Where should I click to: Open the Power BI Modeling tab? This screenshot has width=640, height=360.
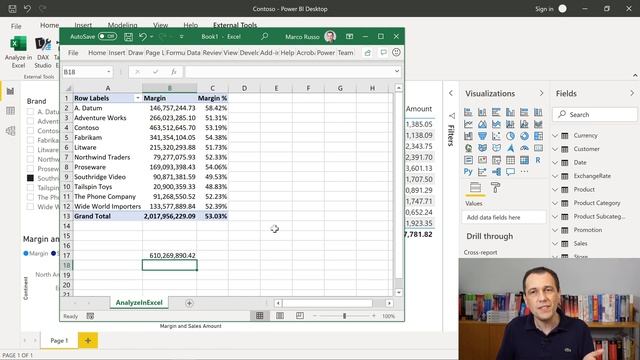coord(122,25)
